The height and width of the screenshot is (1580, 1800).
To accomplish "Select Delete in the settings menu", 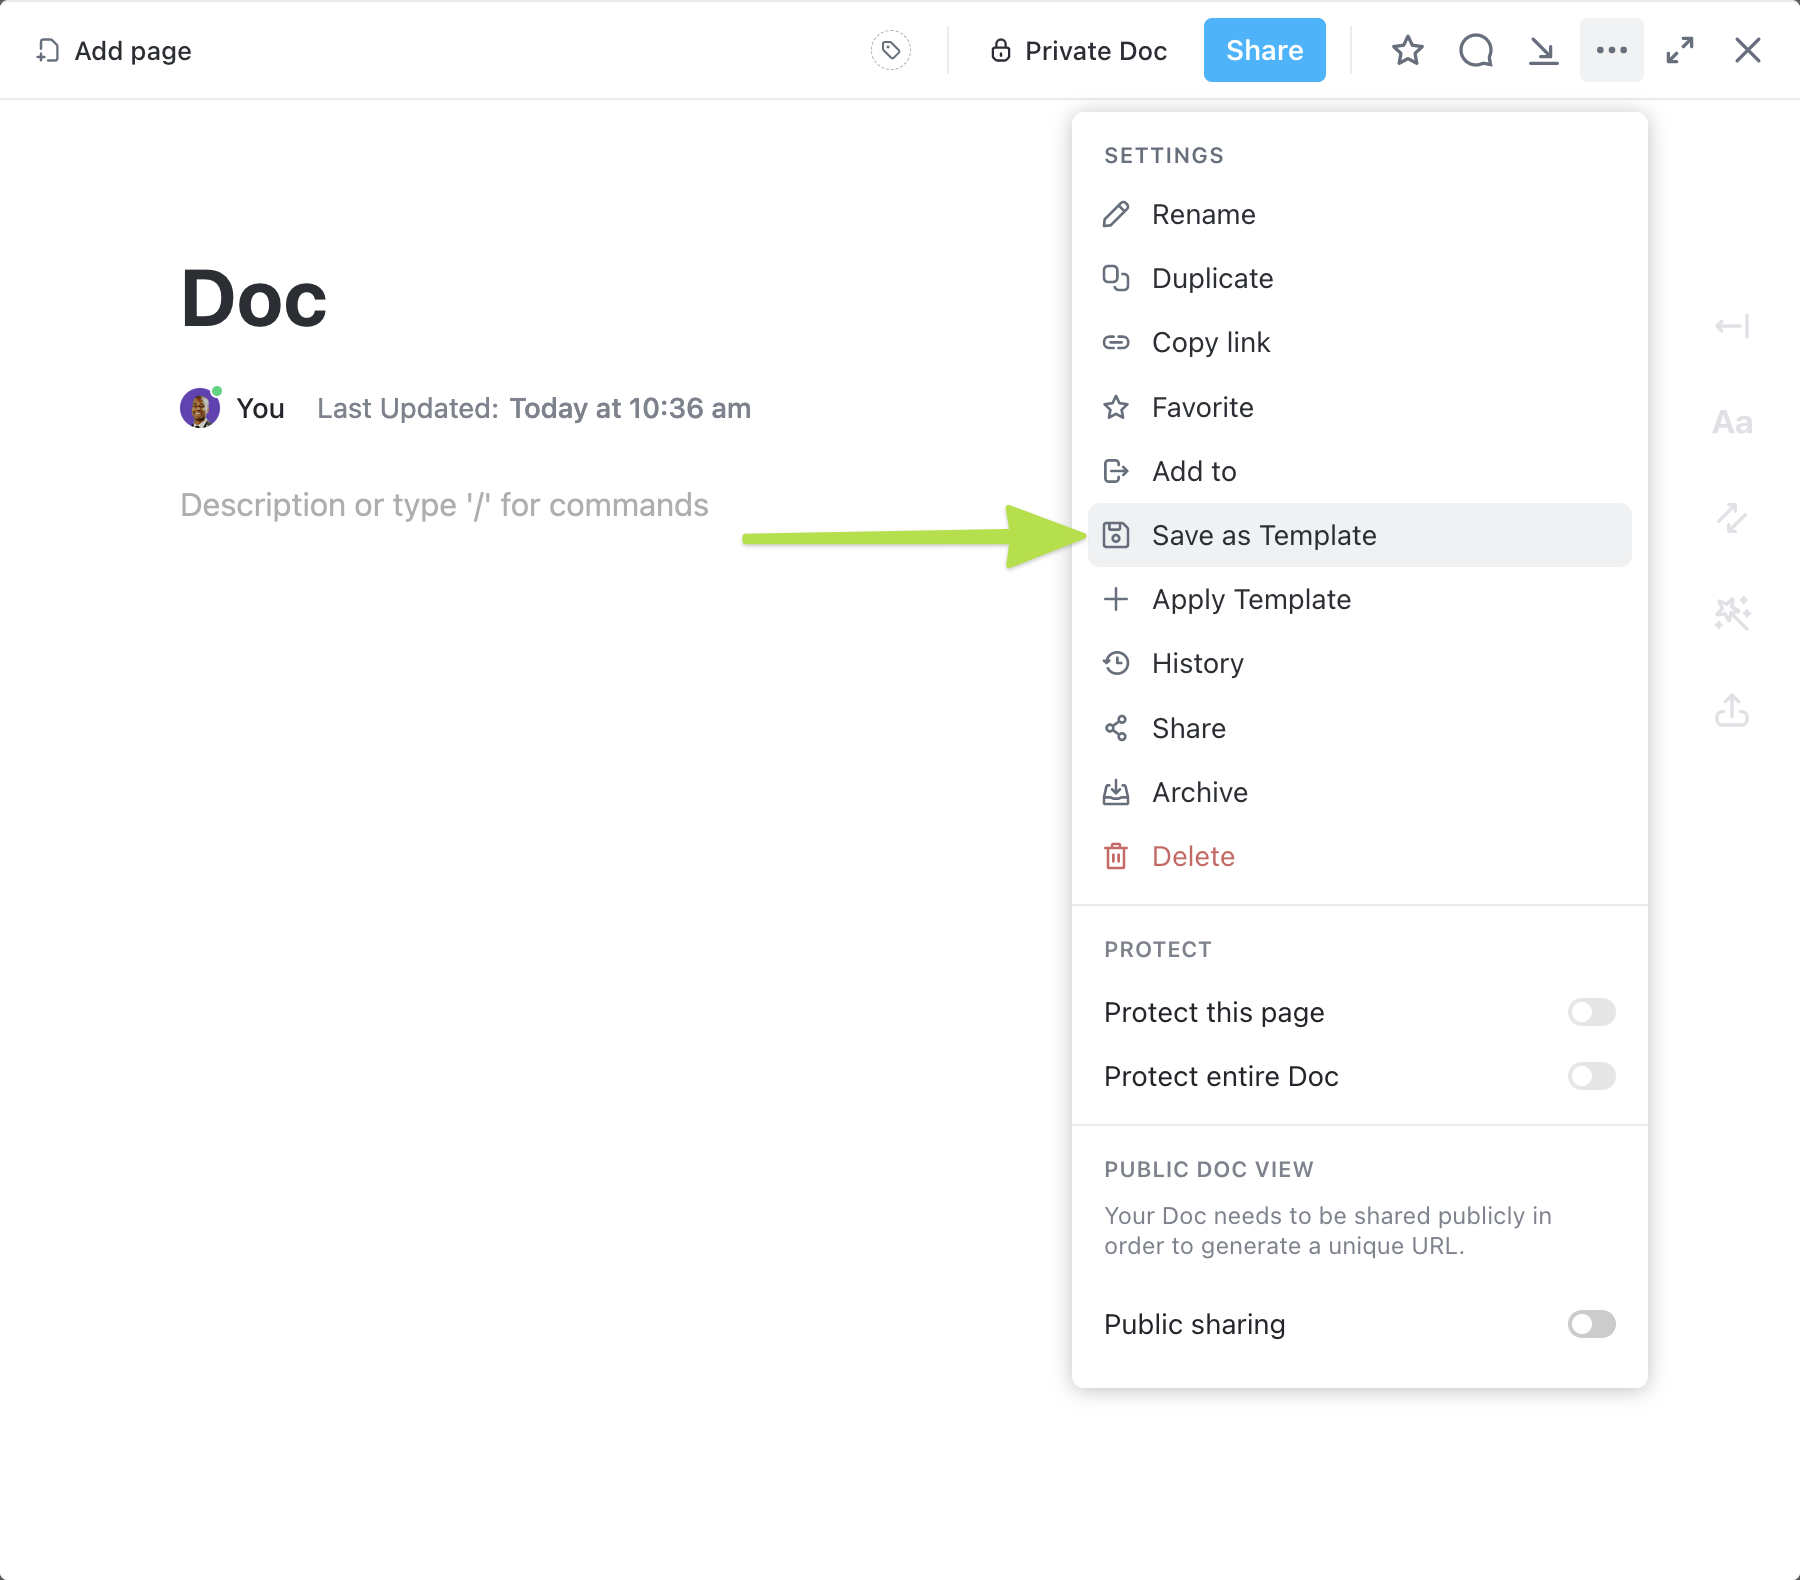I will pos(1193,856).
